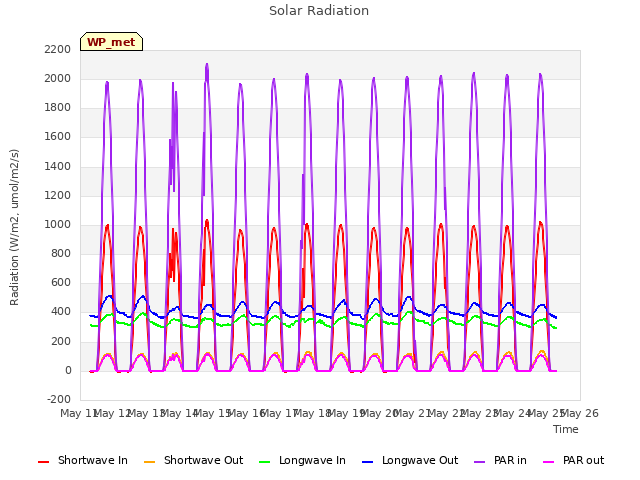Click the Radiation y-axis title
640x480 pixels.
(x=14, y=227)
